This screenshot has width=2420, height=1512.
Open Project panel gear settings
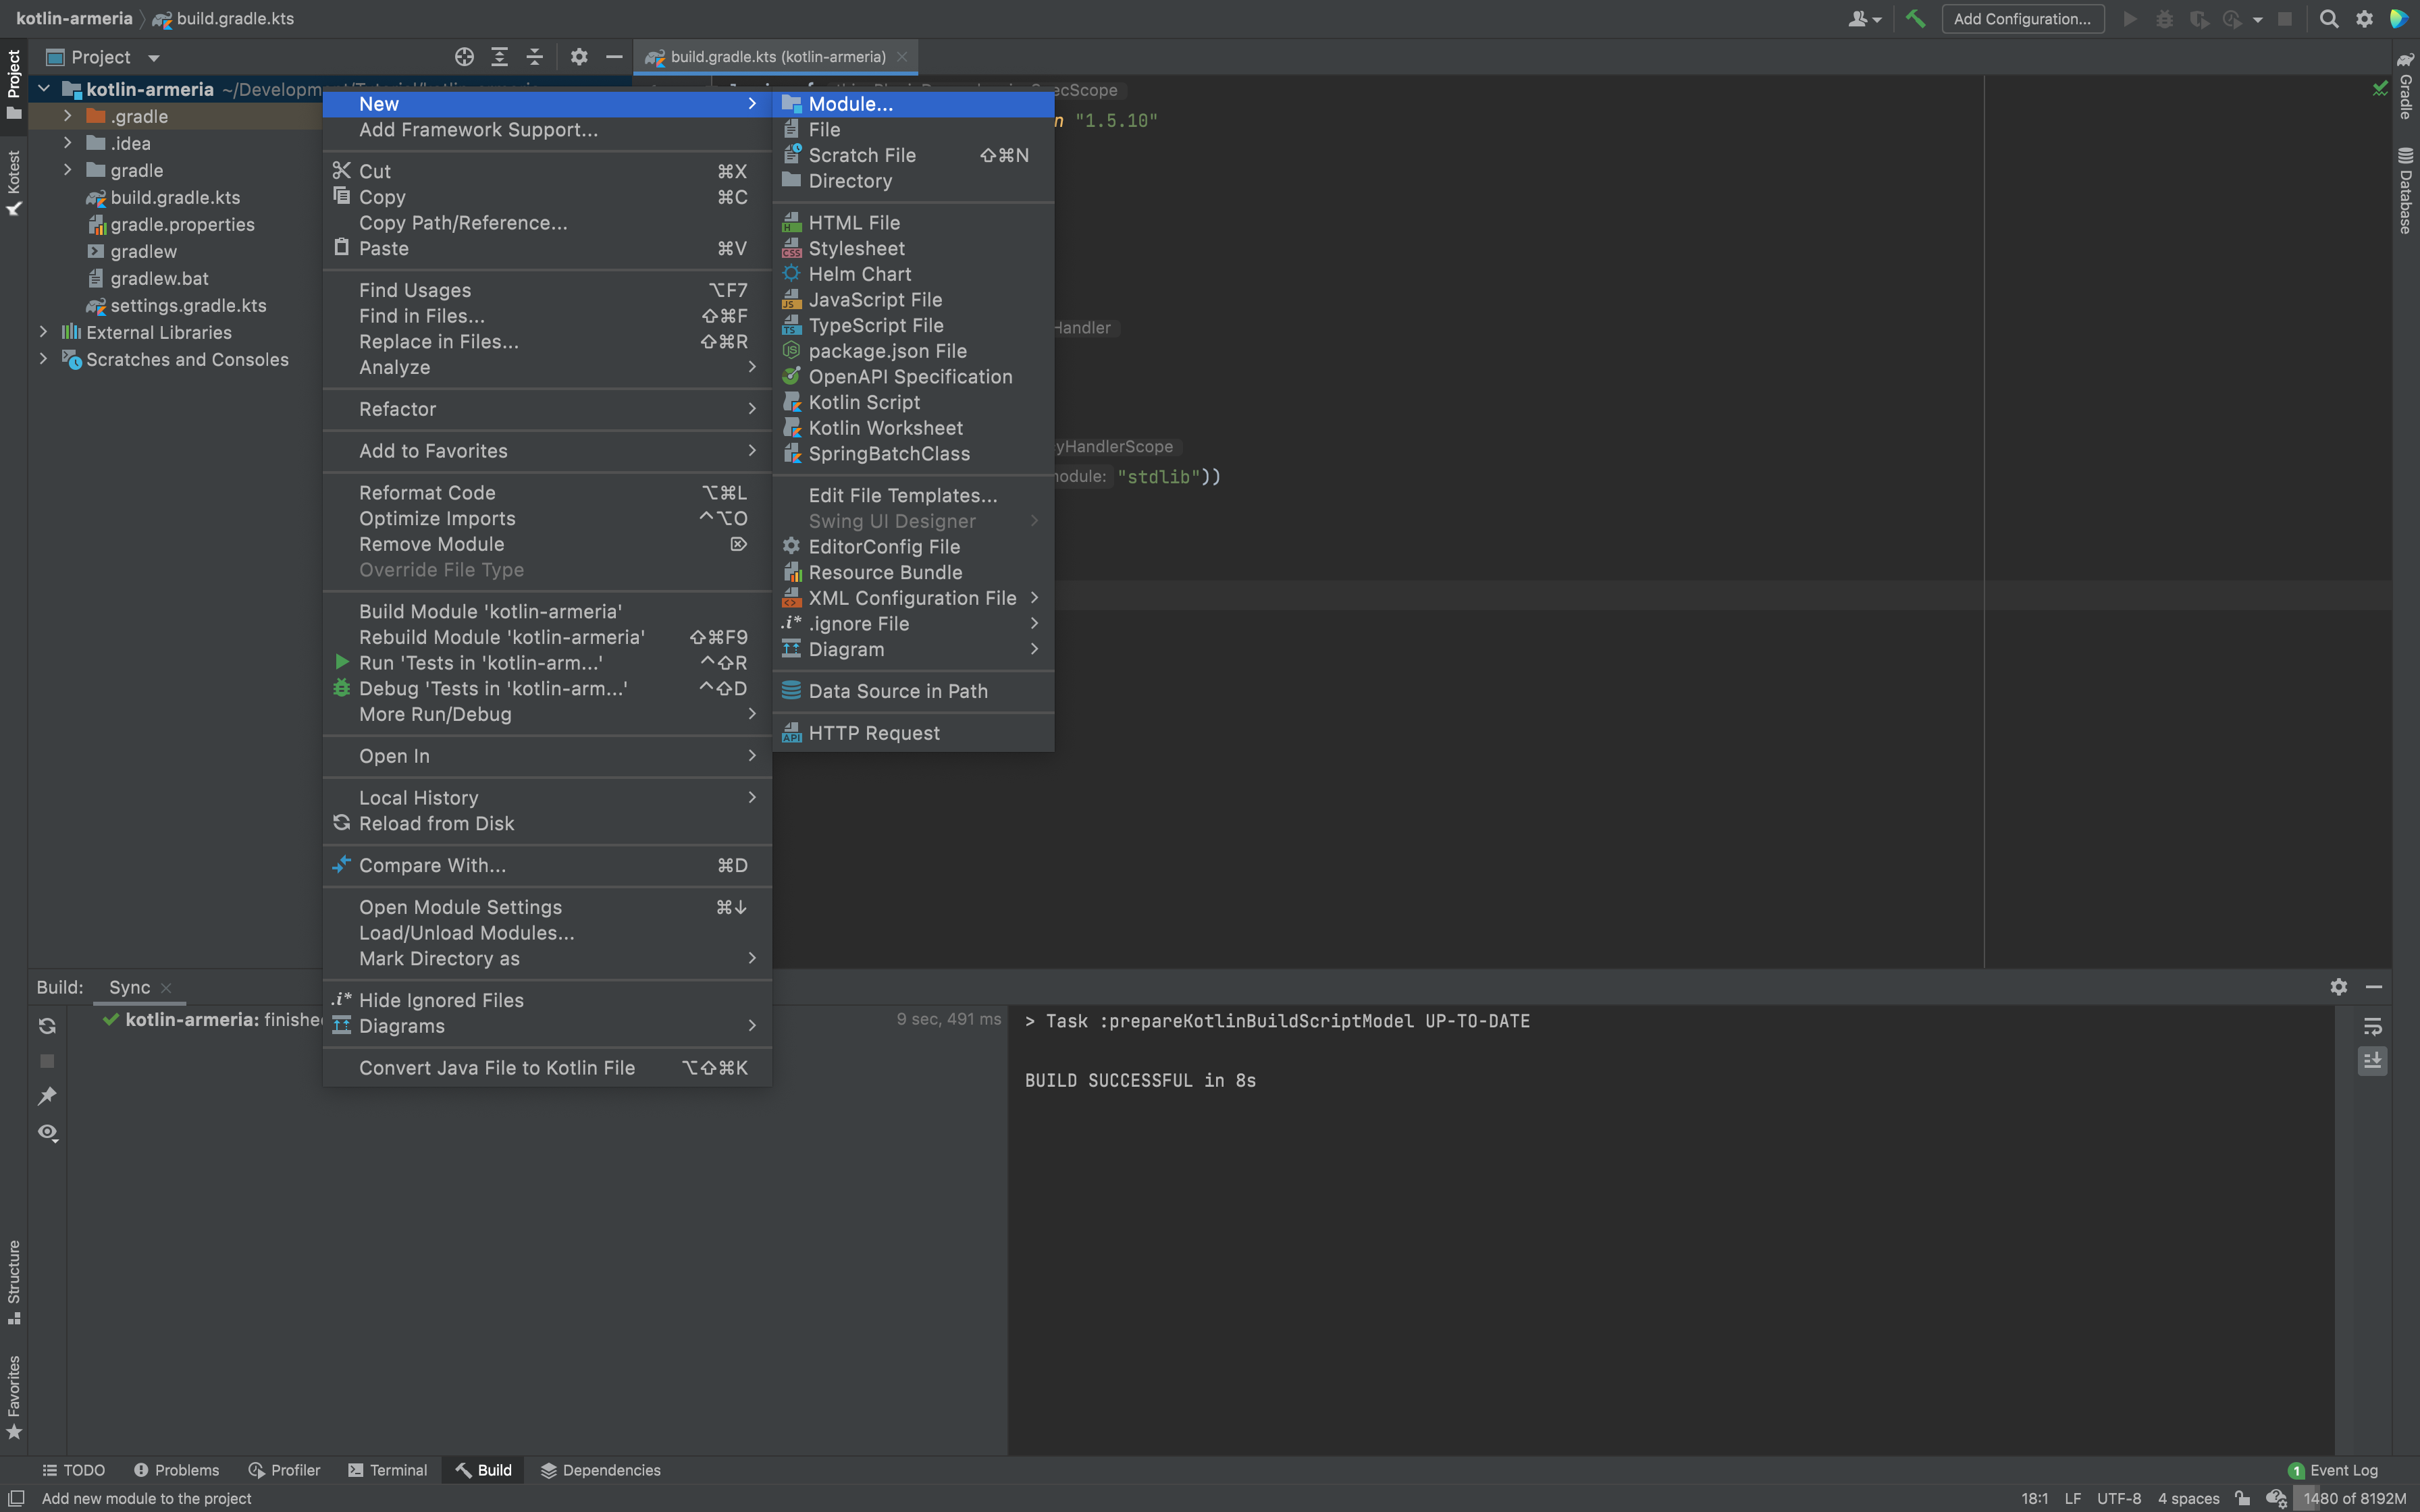(578, 57)
